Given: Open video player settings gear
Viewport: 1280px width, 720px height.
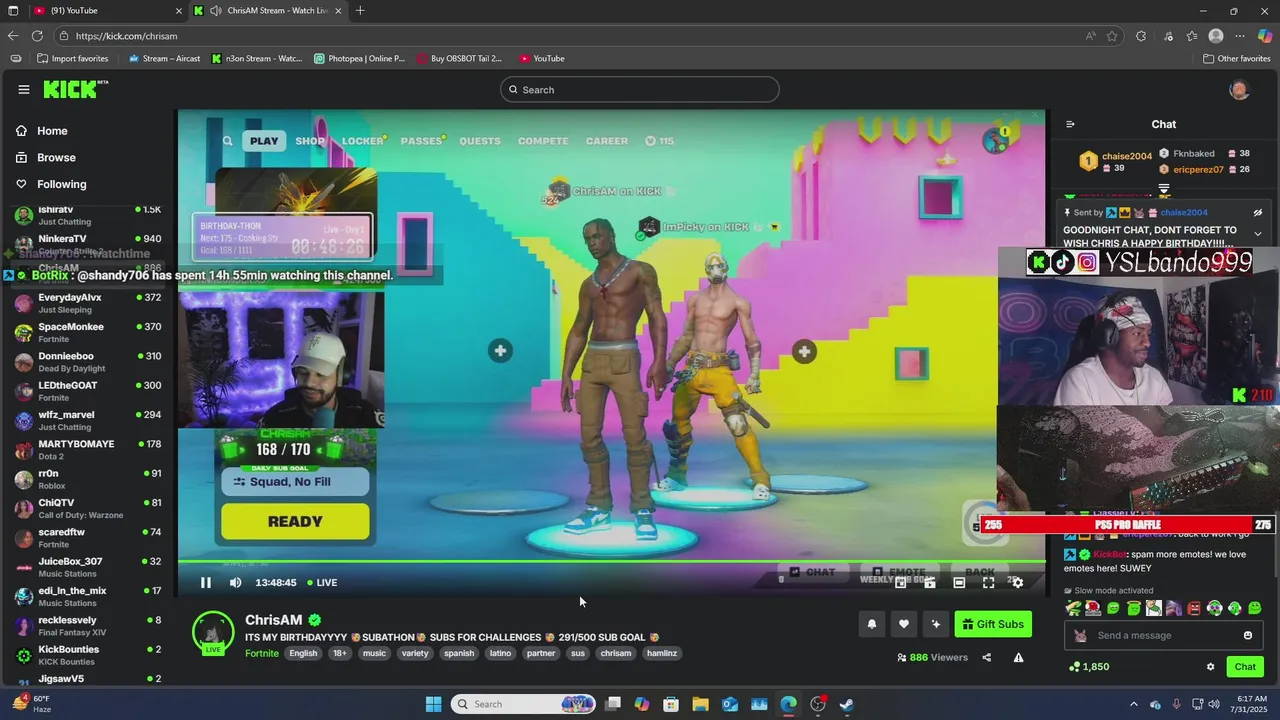Looking at the screenshot, I should coord(1017,582).
